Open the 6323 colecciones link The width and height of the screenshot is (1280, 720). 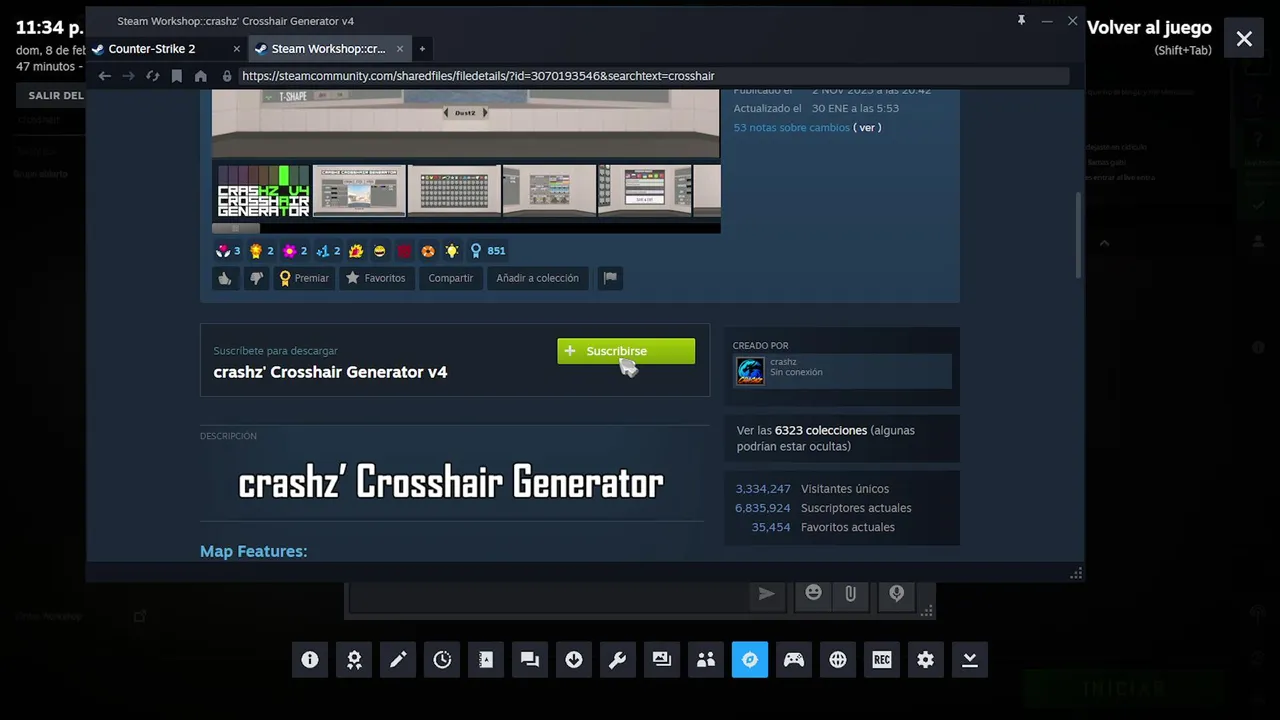[x=820, y=430]
